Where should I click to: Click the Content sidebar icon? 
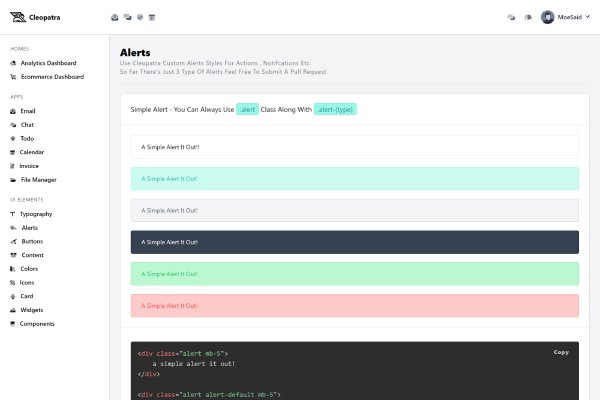tap(13, 255)
